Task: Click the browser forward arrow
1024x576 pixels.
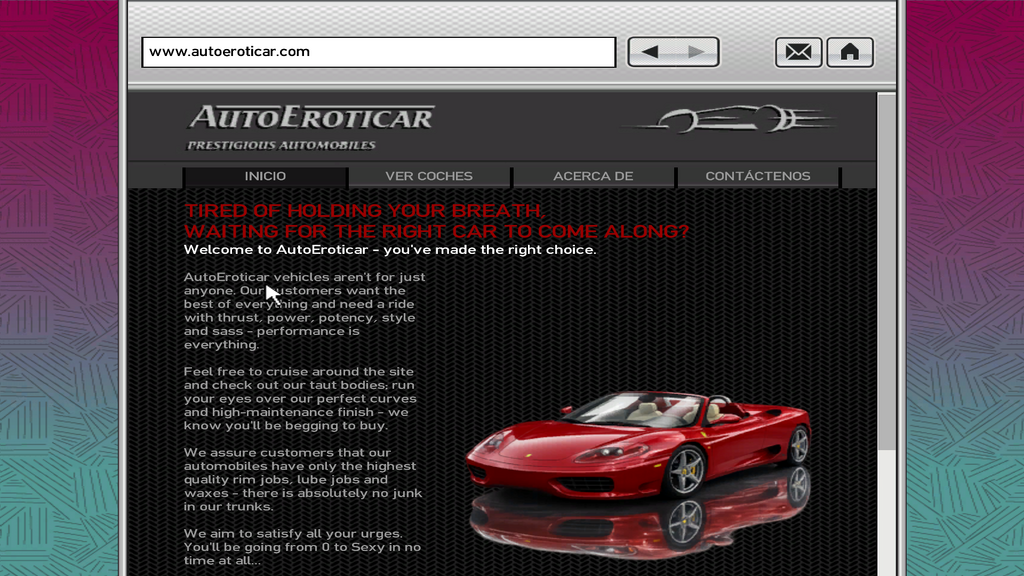Action: click(x=696, y=52)
